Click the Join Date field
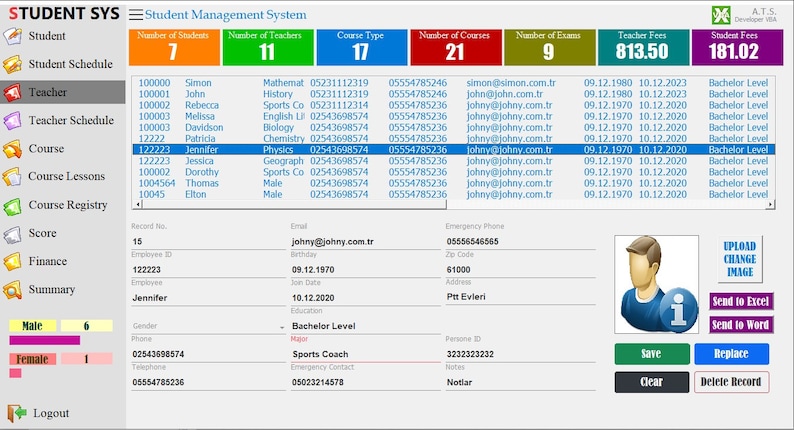Viewport: 794px width, 430px height. [x=365, y=298]
